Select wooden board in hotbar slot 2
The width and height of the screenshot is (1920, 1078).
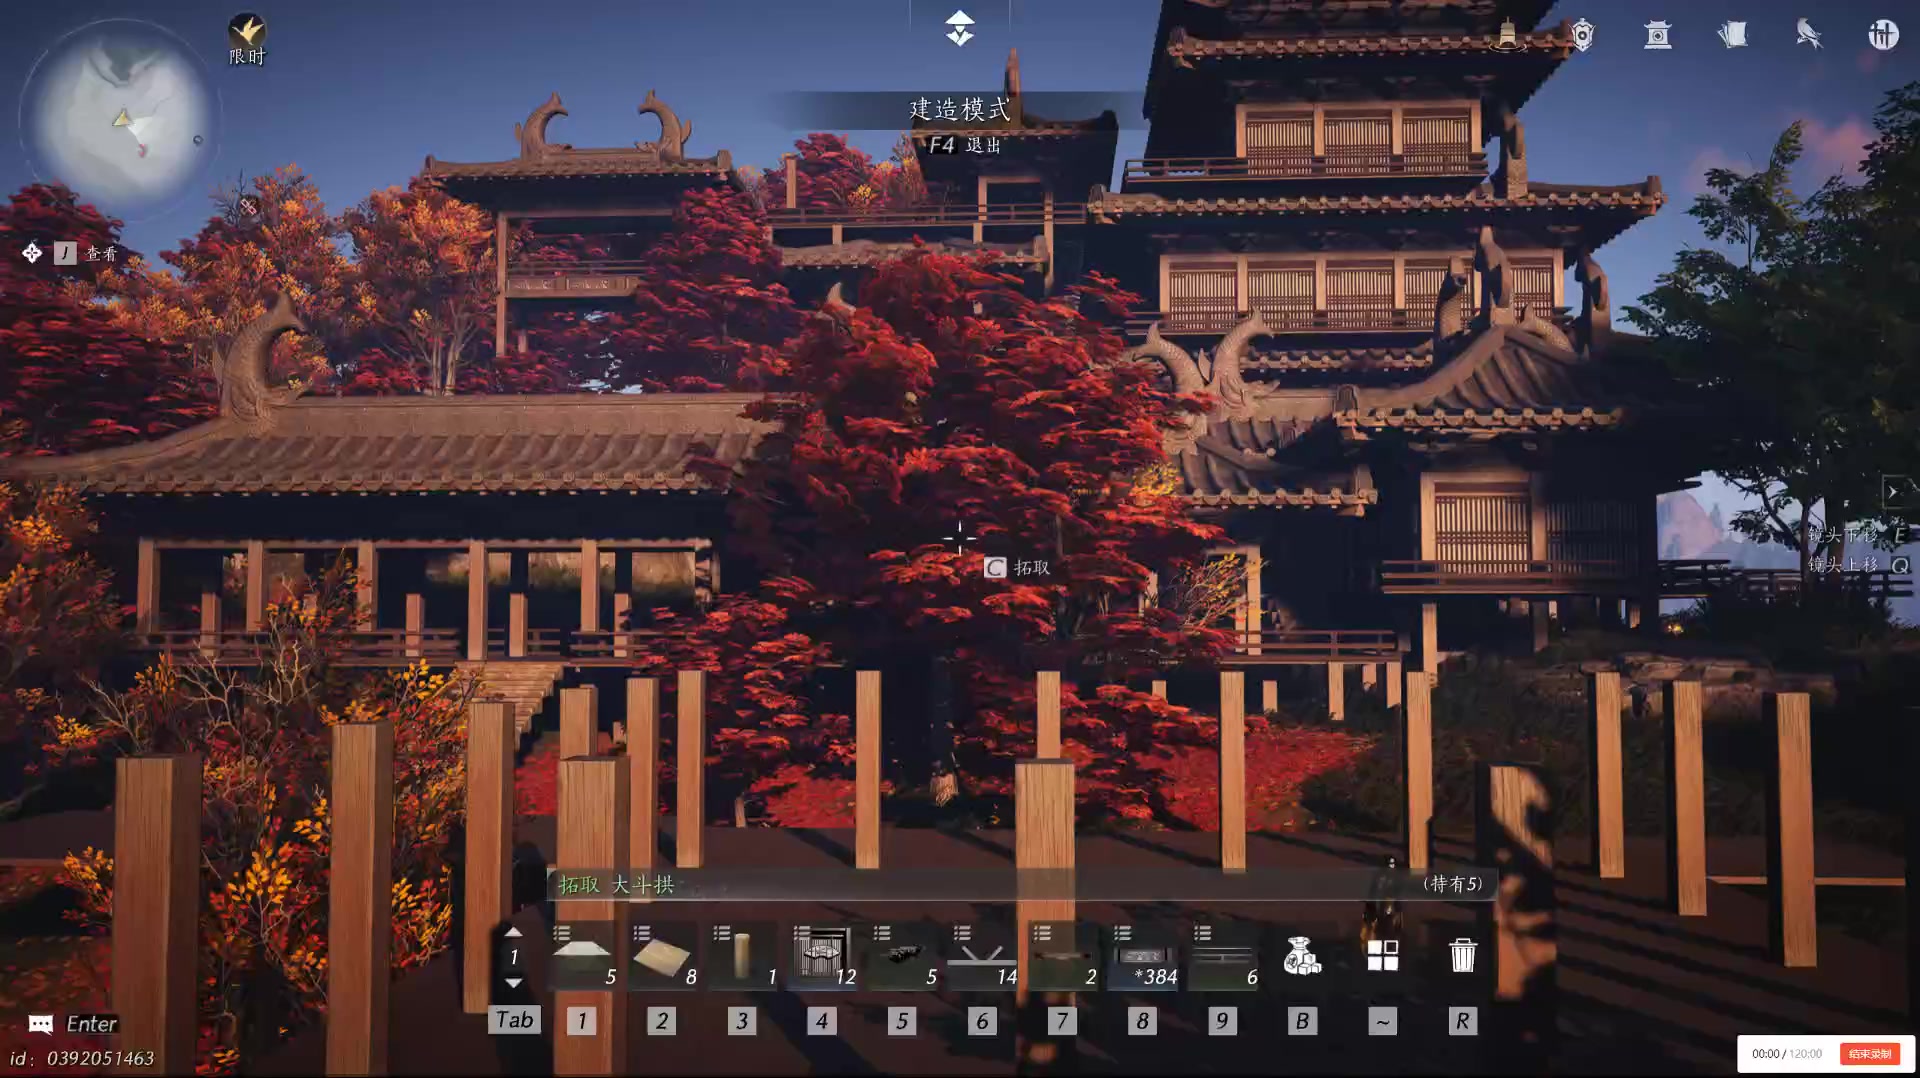pyautogui.click(x=663, y=956)
